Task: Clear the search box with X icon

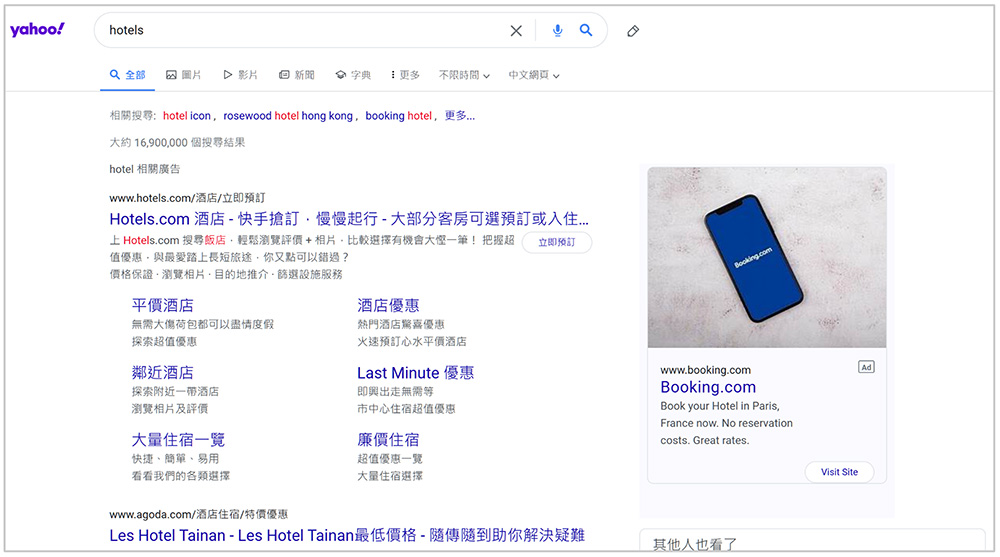Action: click(x=516, y=31)
